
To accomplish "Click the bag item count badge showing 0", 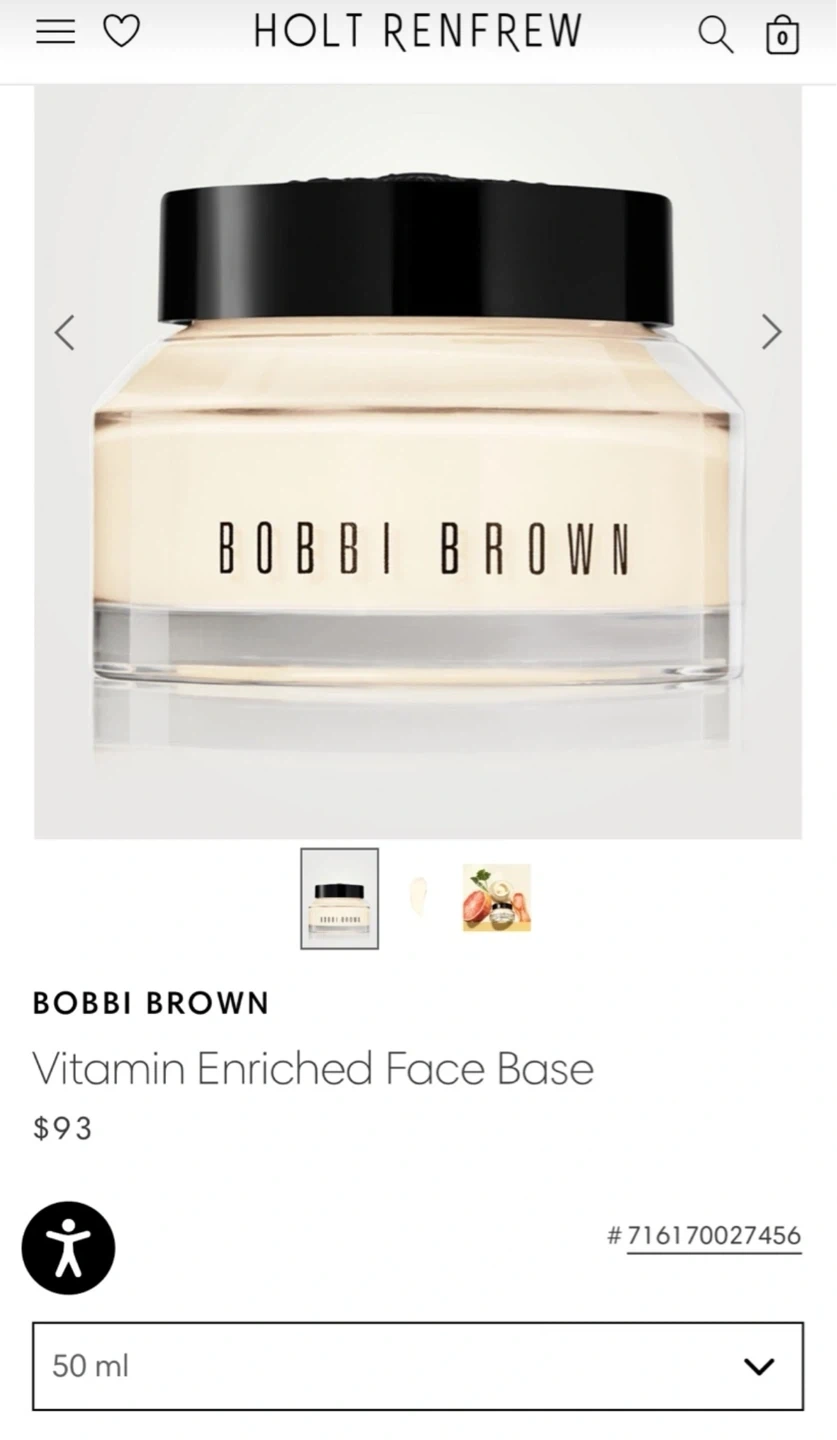I will (782, 39).
